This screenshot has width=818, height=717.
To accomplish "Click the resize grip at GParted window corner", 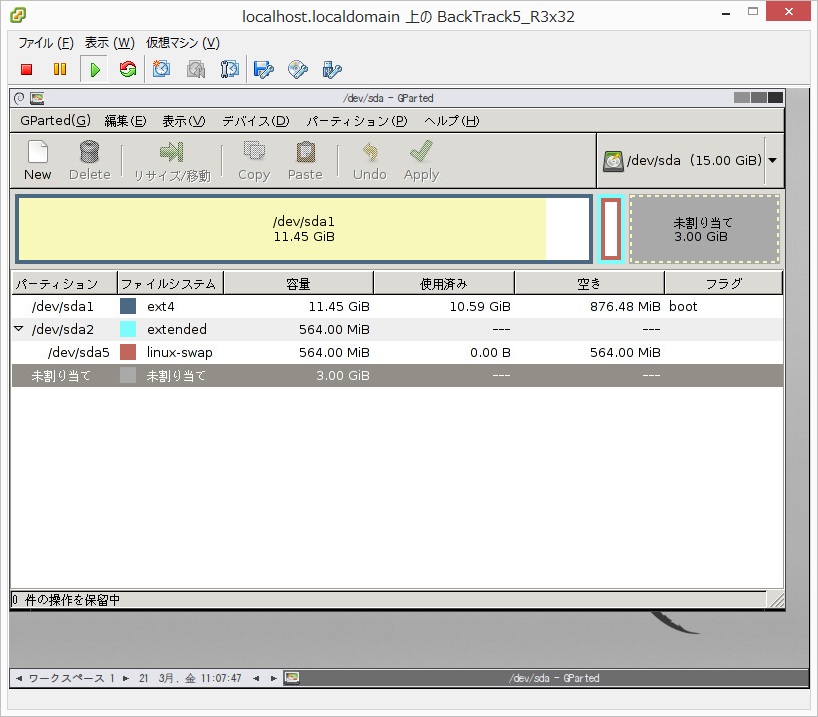I will (776, 600).
